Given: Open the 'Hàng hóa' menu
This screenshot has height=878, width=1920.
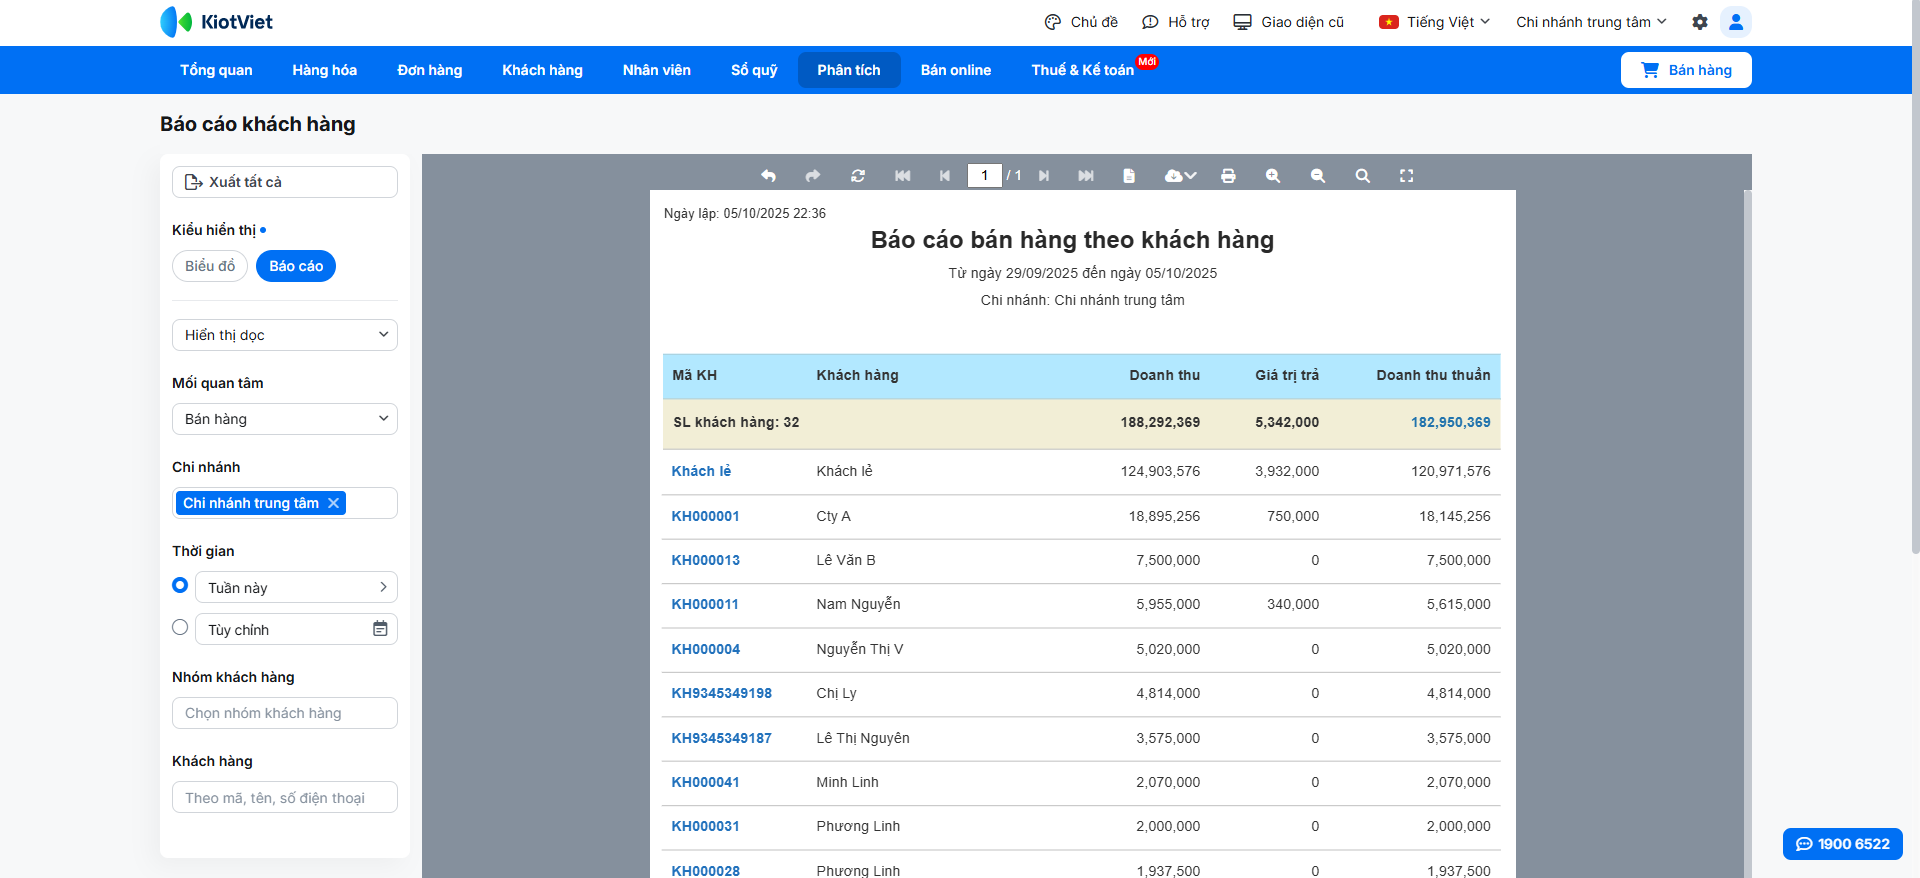Looking at the screenshot, I should coord(324,70).
